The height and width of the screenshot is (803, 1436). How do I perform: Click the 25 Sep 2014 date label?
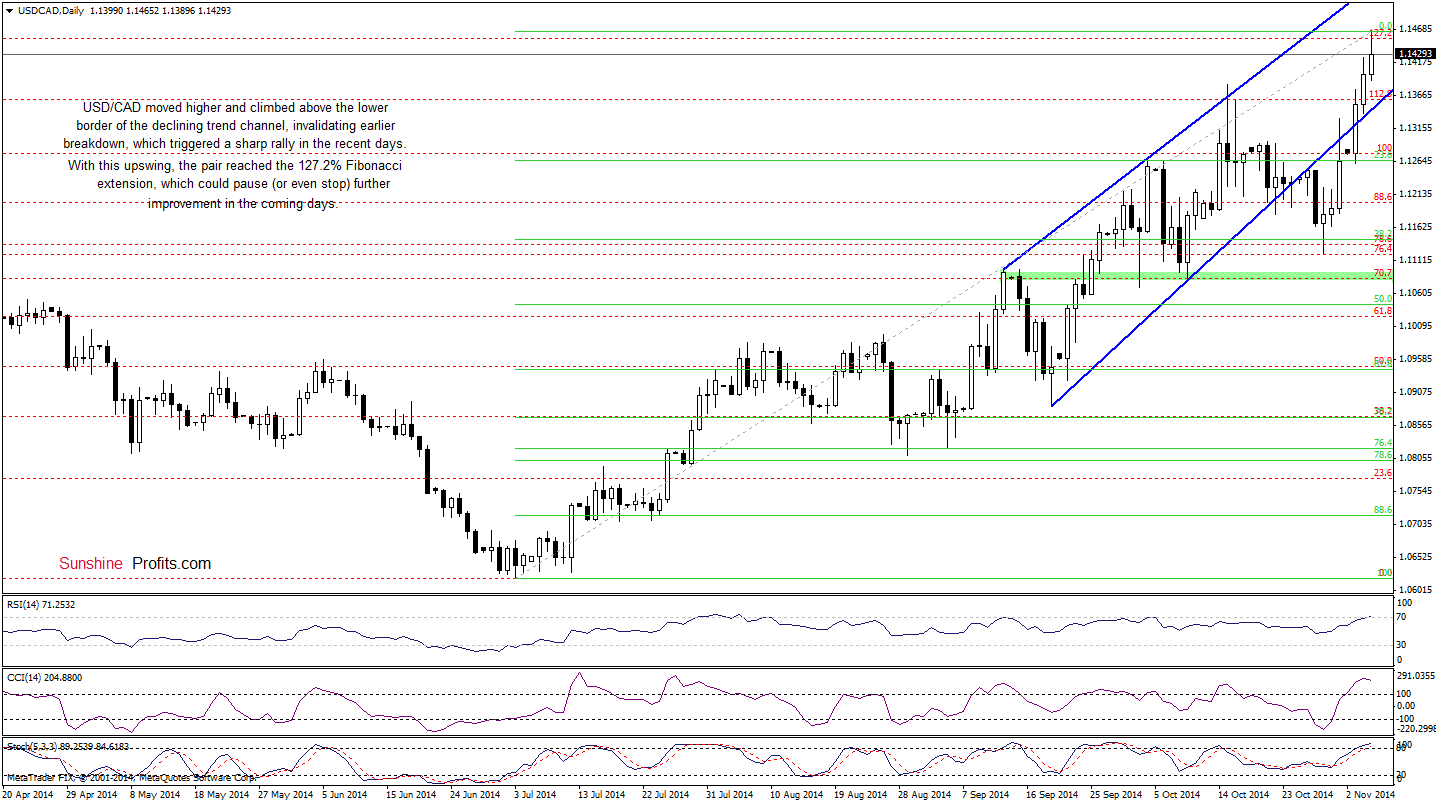1114,795
